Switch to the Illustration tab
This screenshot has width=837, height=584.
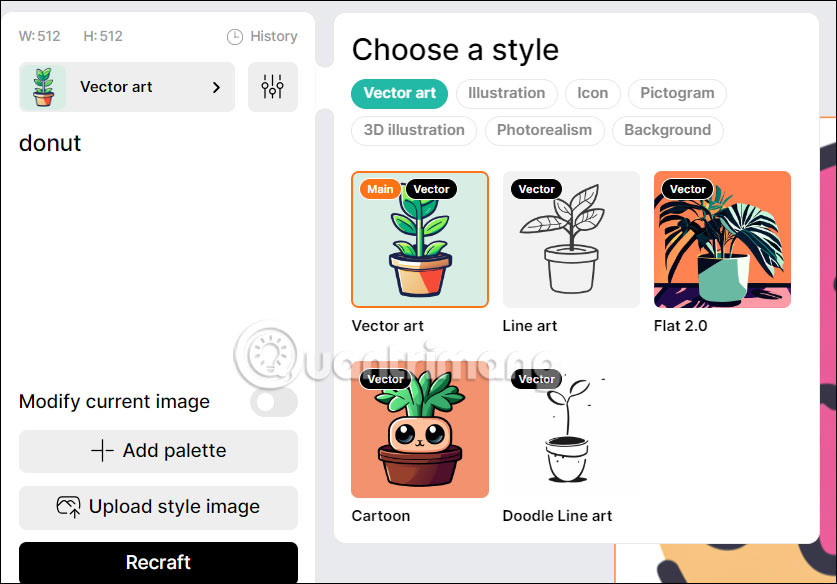[506, 93]
